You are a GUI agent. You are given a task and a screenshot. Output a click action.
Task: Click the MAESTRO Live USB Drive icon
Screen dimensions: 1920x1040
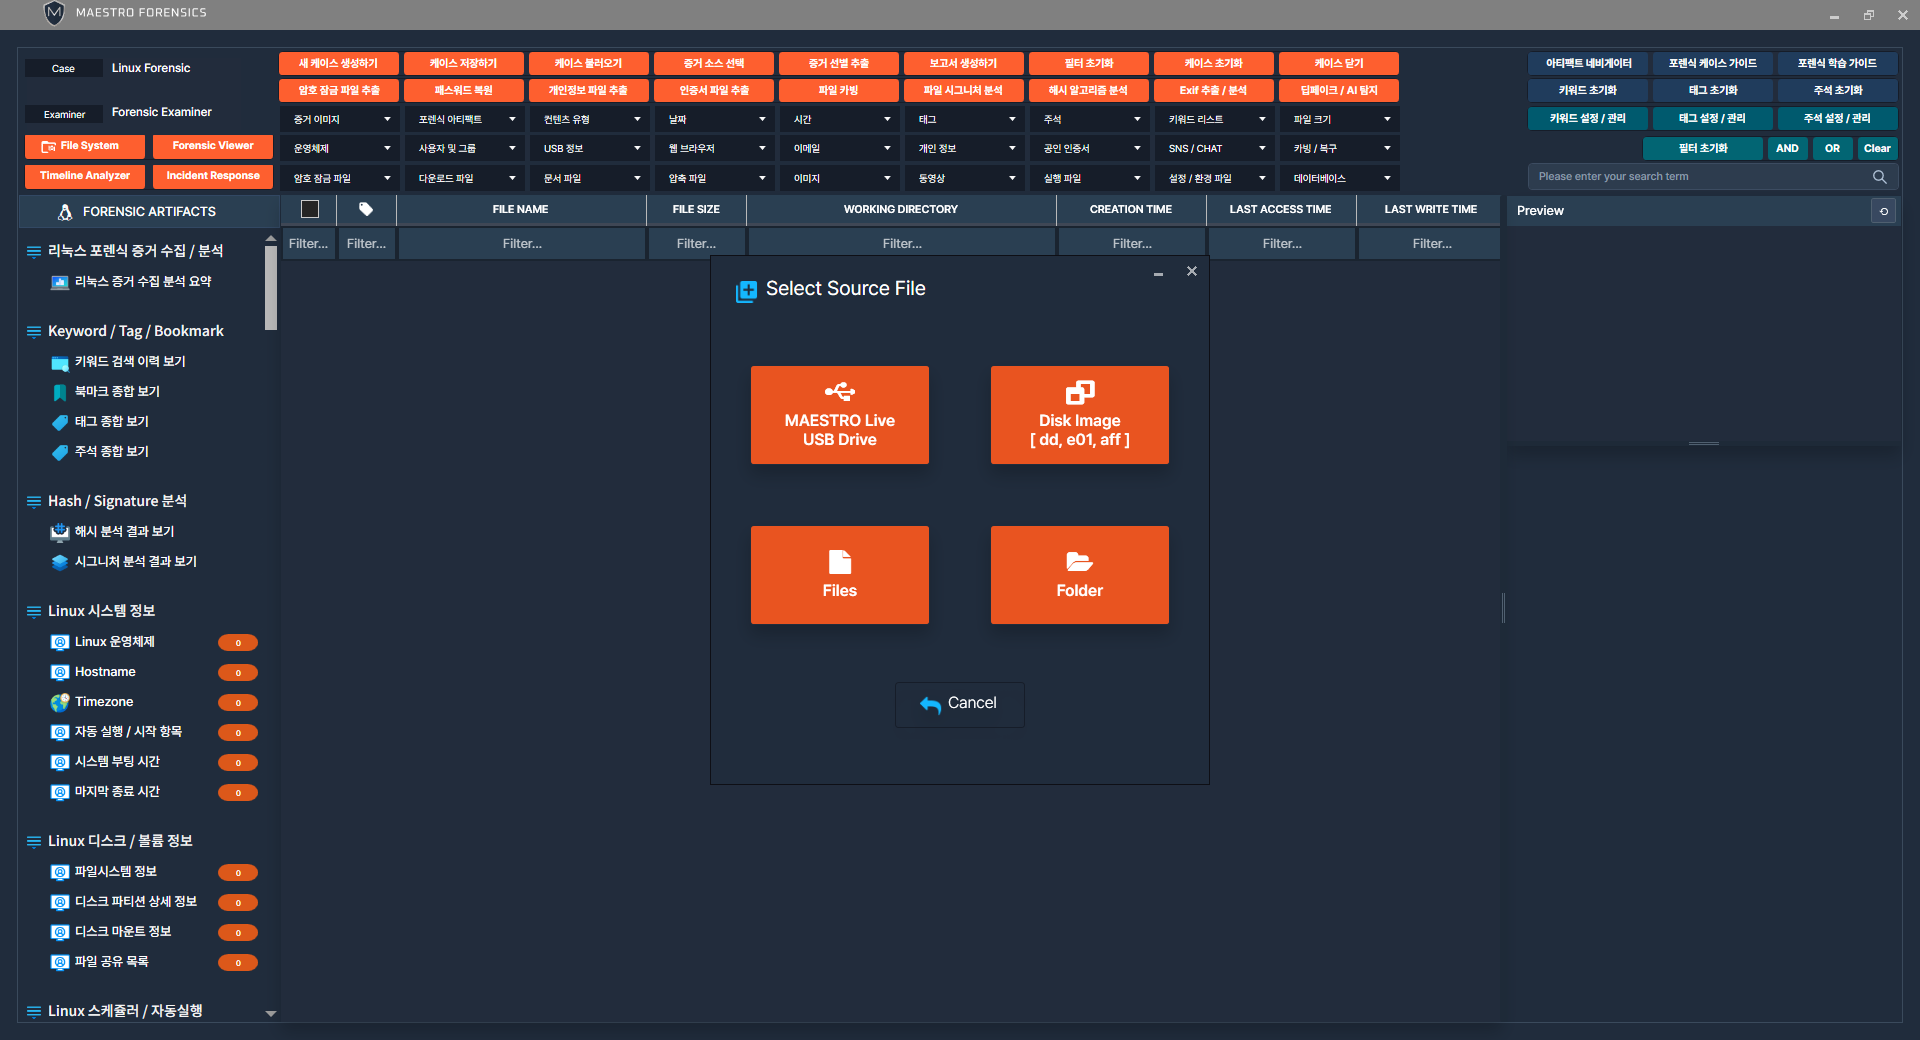point(839,391)
